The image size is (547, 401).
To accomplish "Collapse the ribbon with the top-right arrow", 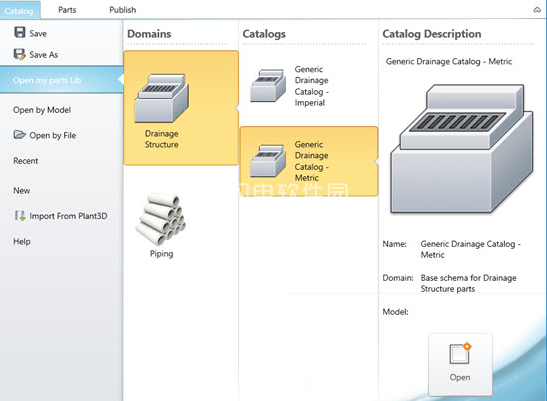I will click(537, 10).
